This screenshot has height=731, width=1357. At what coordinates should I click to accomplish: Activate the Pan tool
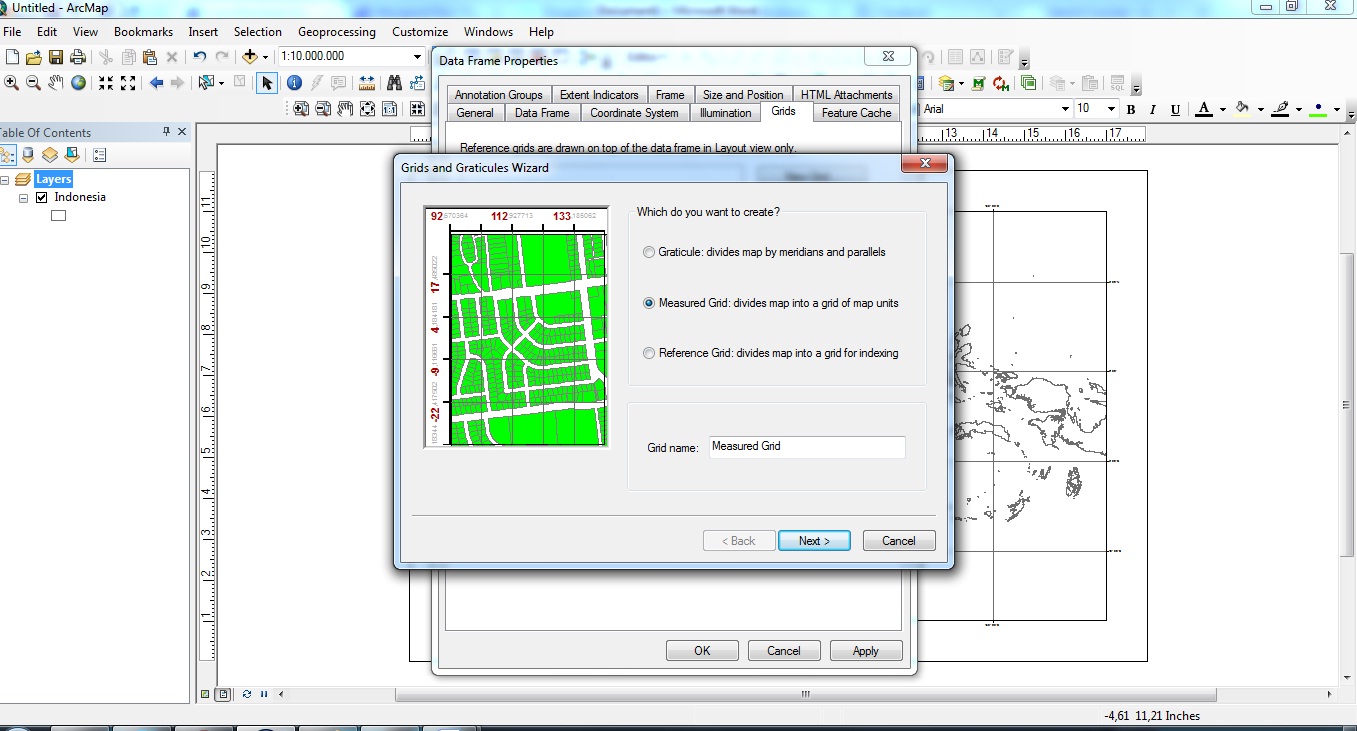point(56,83)
